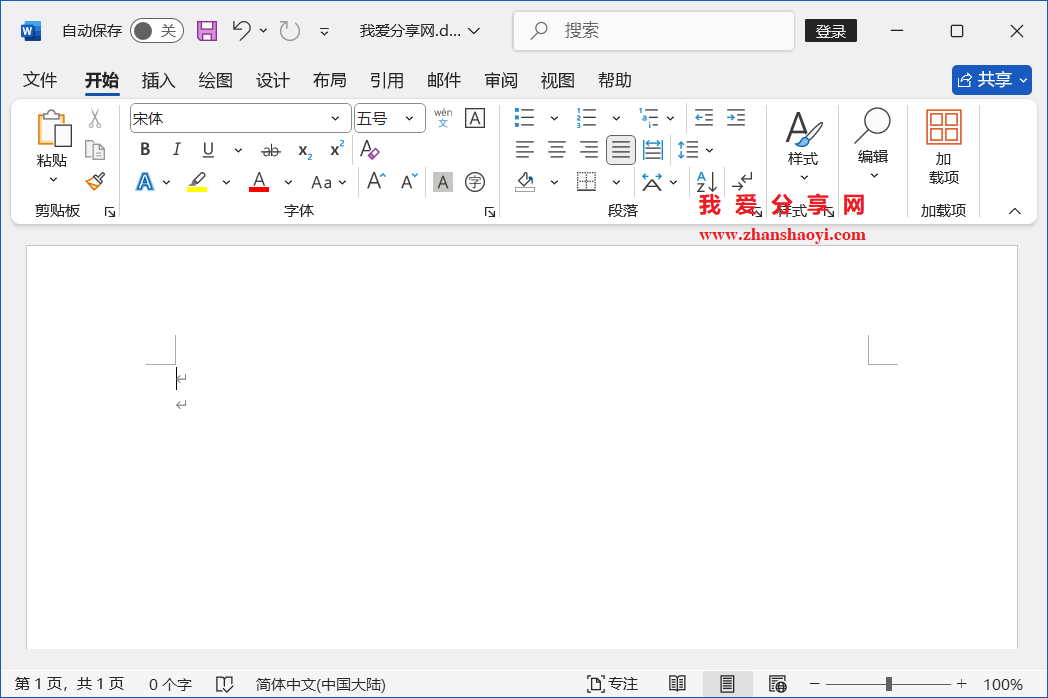
Task: Apply strikethrough formatting
Action: (x=271, y=150)
